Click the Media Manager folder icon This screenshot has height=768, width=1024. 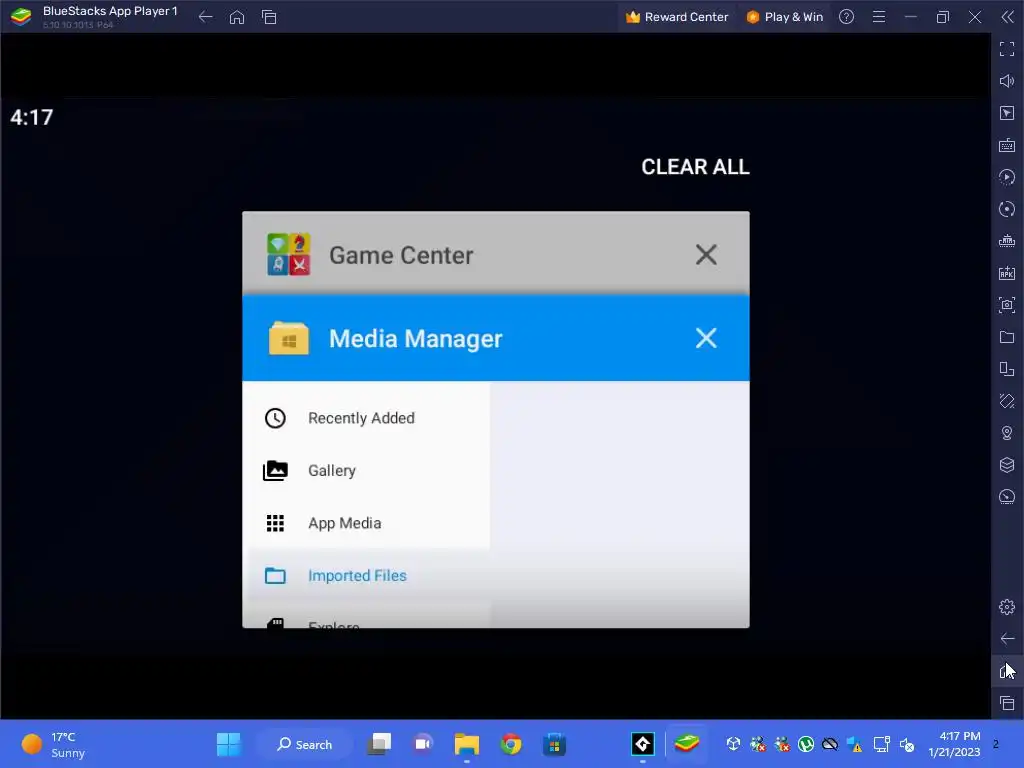(x=289, y=338)
